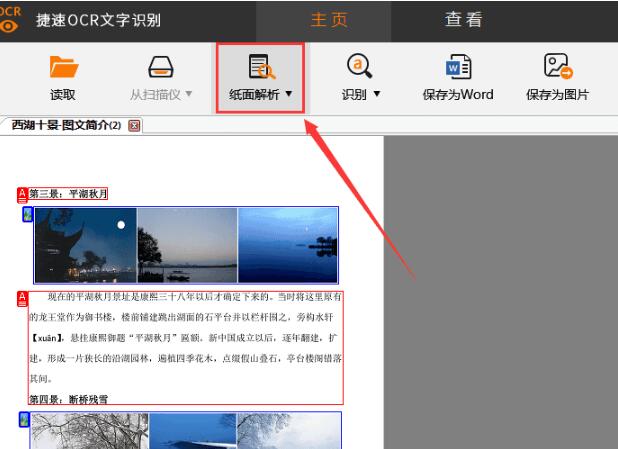Click the 读取 folder icon
This screenshot has width=618, height=449.
click(x=64, y=67)
